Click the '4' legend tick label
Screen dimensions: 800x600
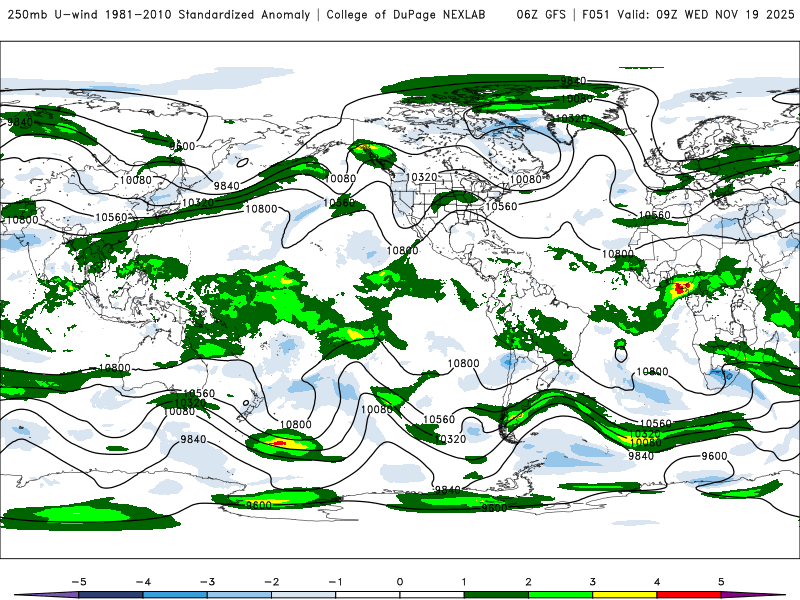pos(657,582)
